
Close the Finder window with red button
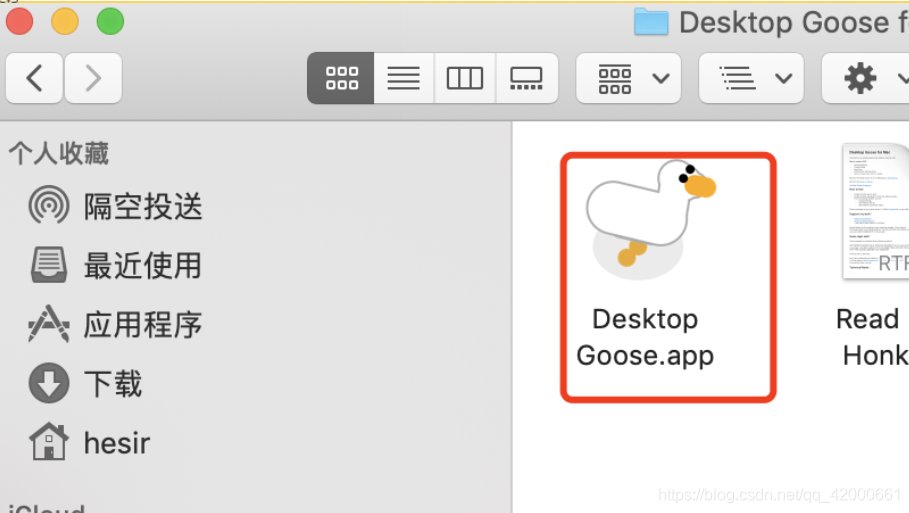tap(20, 22)
